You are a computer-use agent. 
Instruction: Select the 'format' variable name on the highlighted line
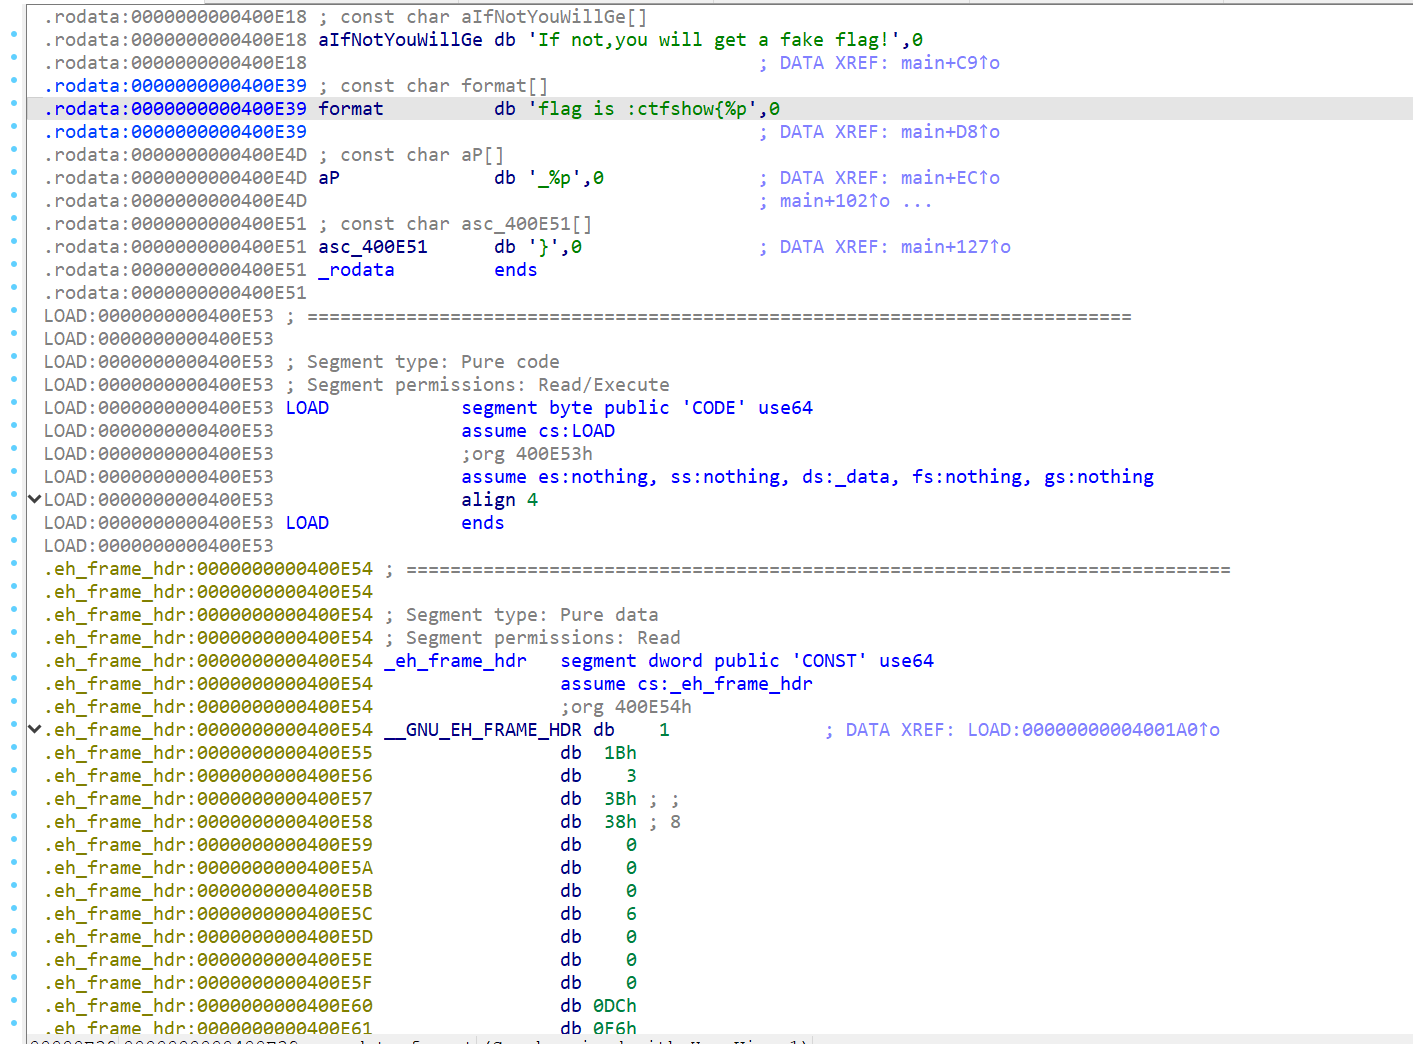tap(351, 109)
